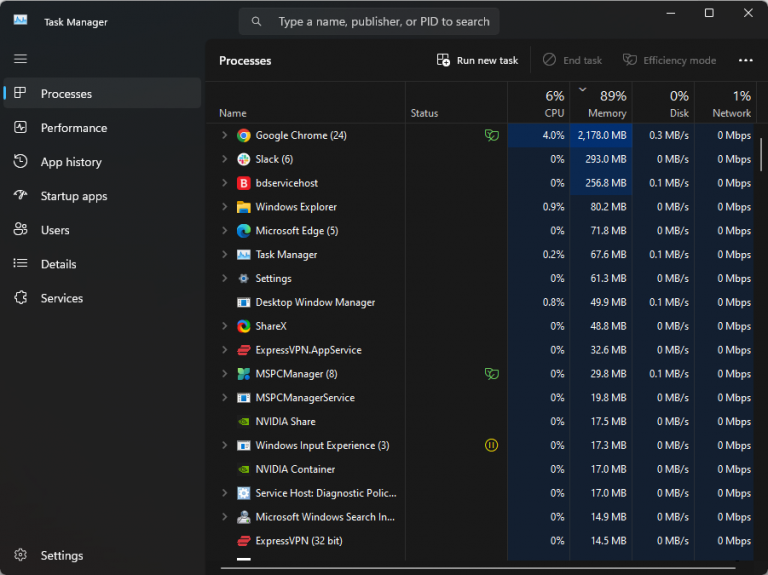Screen dimensions: 768x575
Task: Switch to the Performance page
Action: (x=102, y=128)
